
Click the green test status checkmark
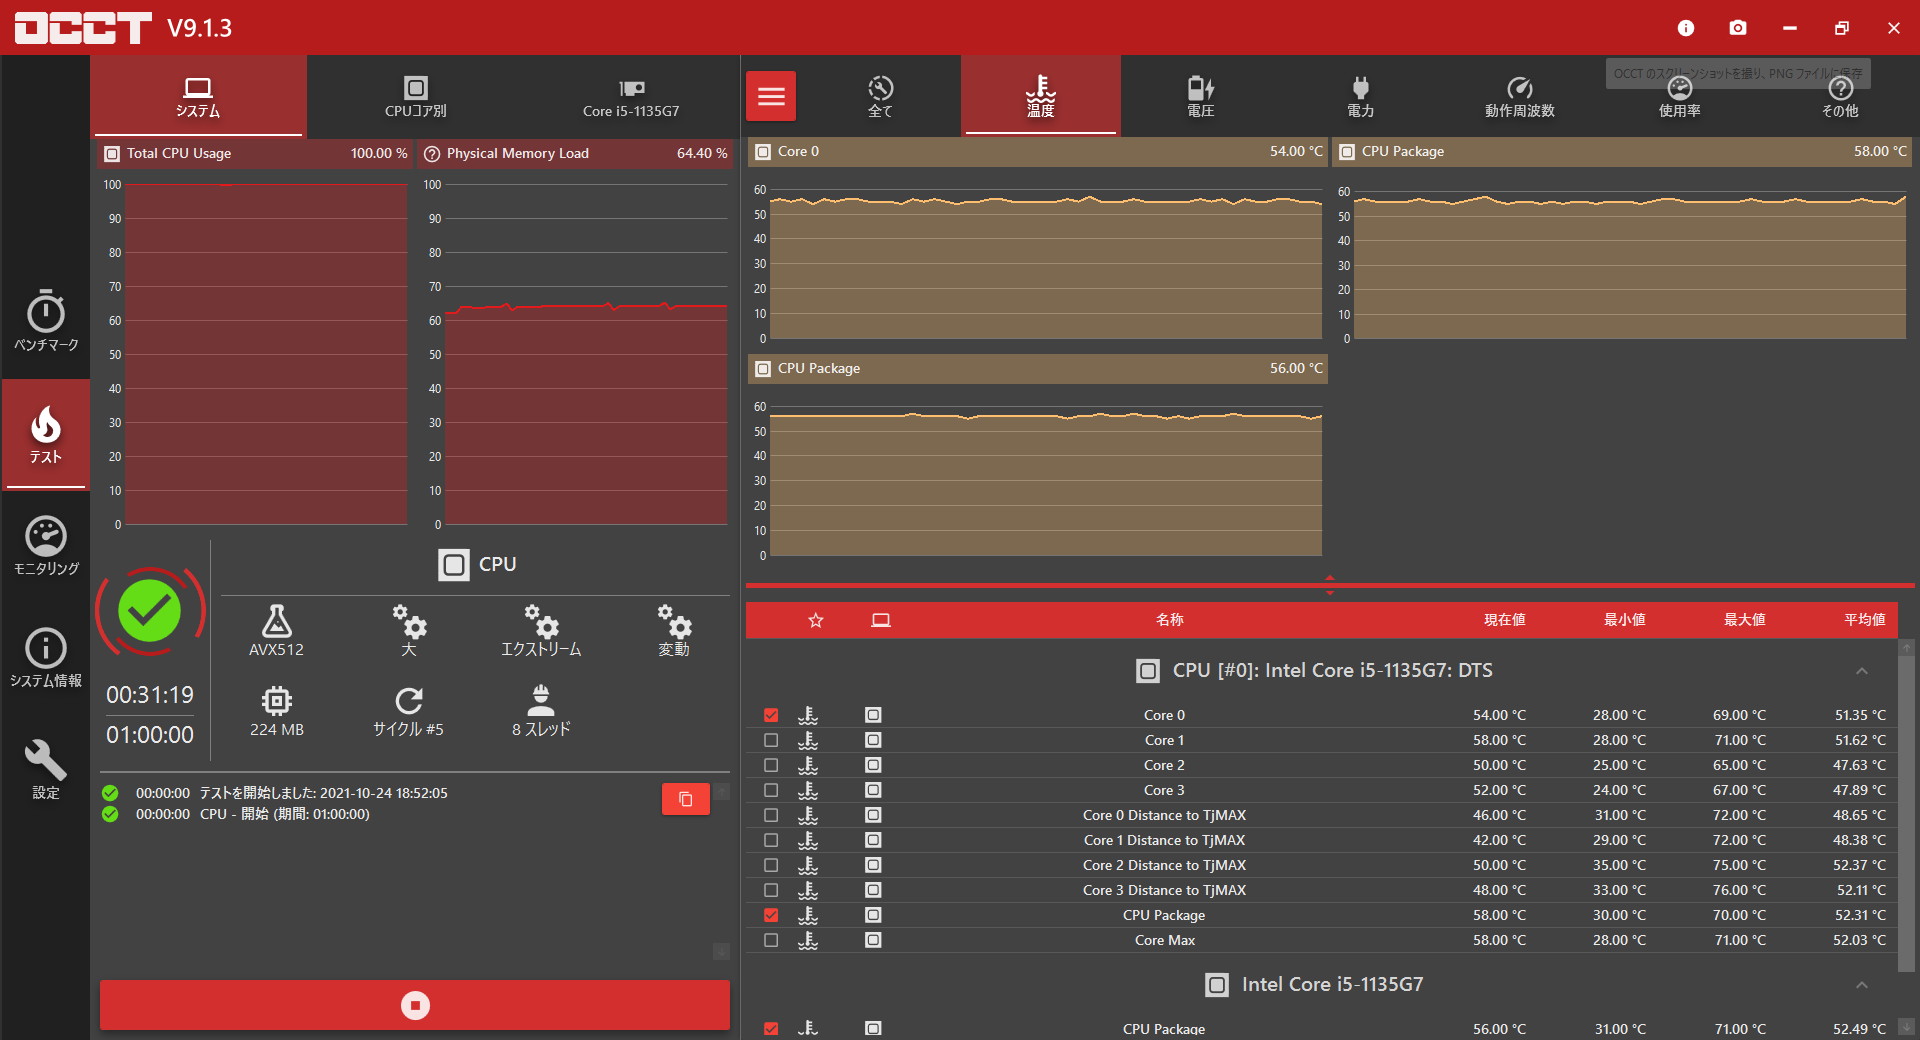(150, 611)
